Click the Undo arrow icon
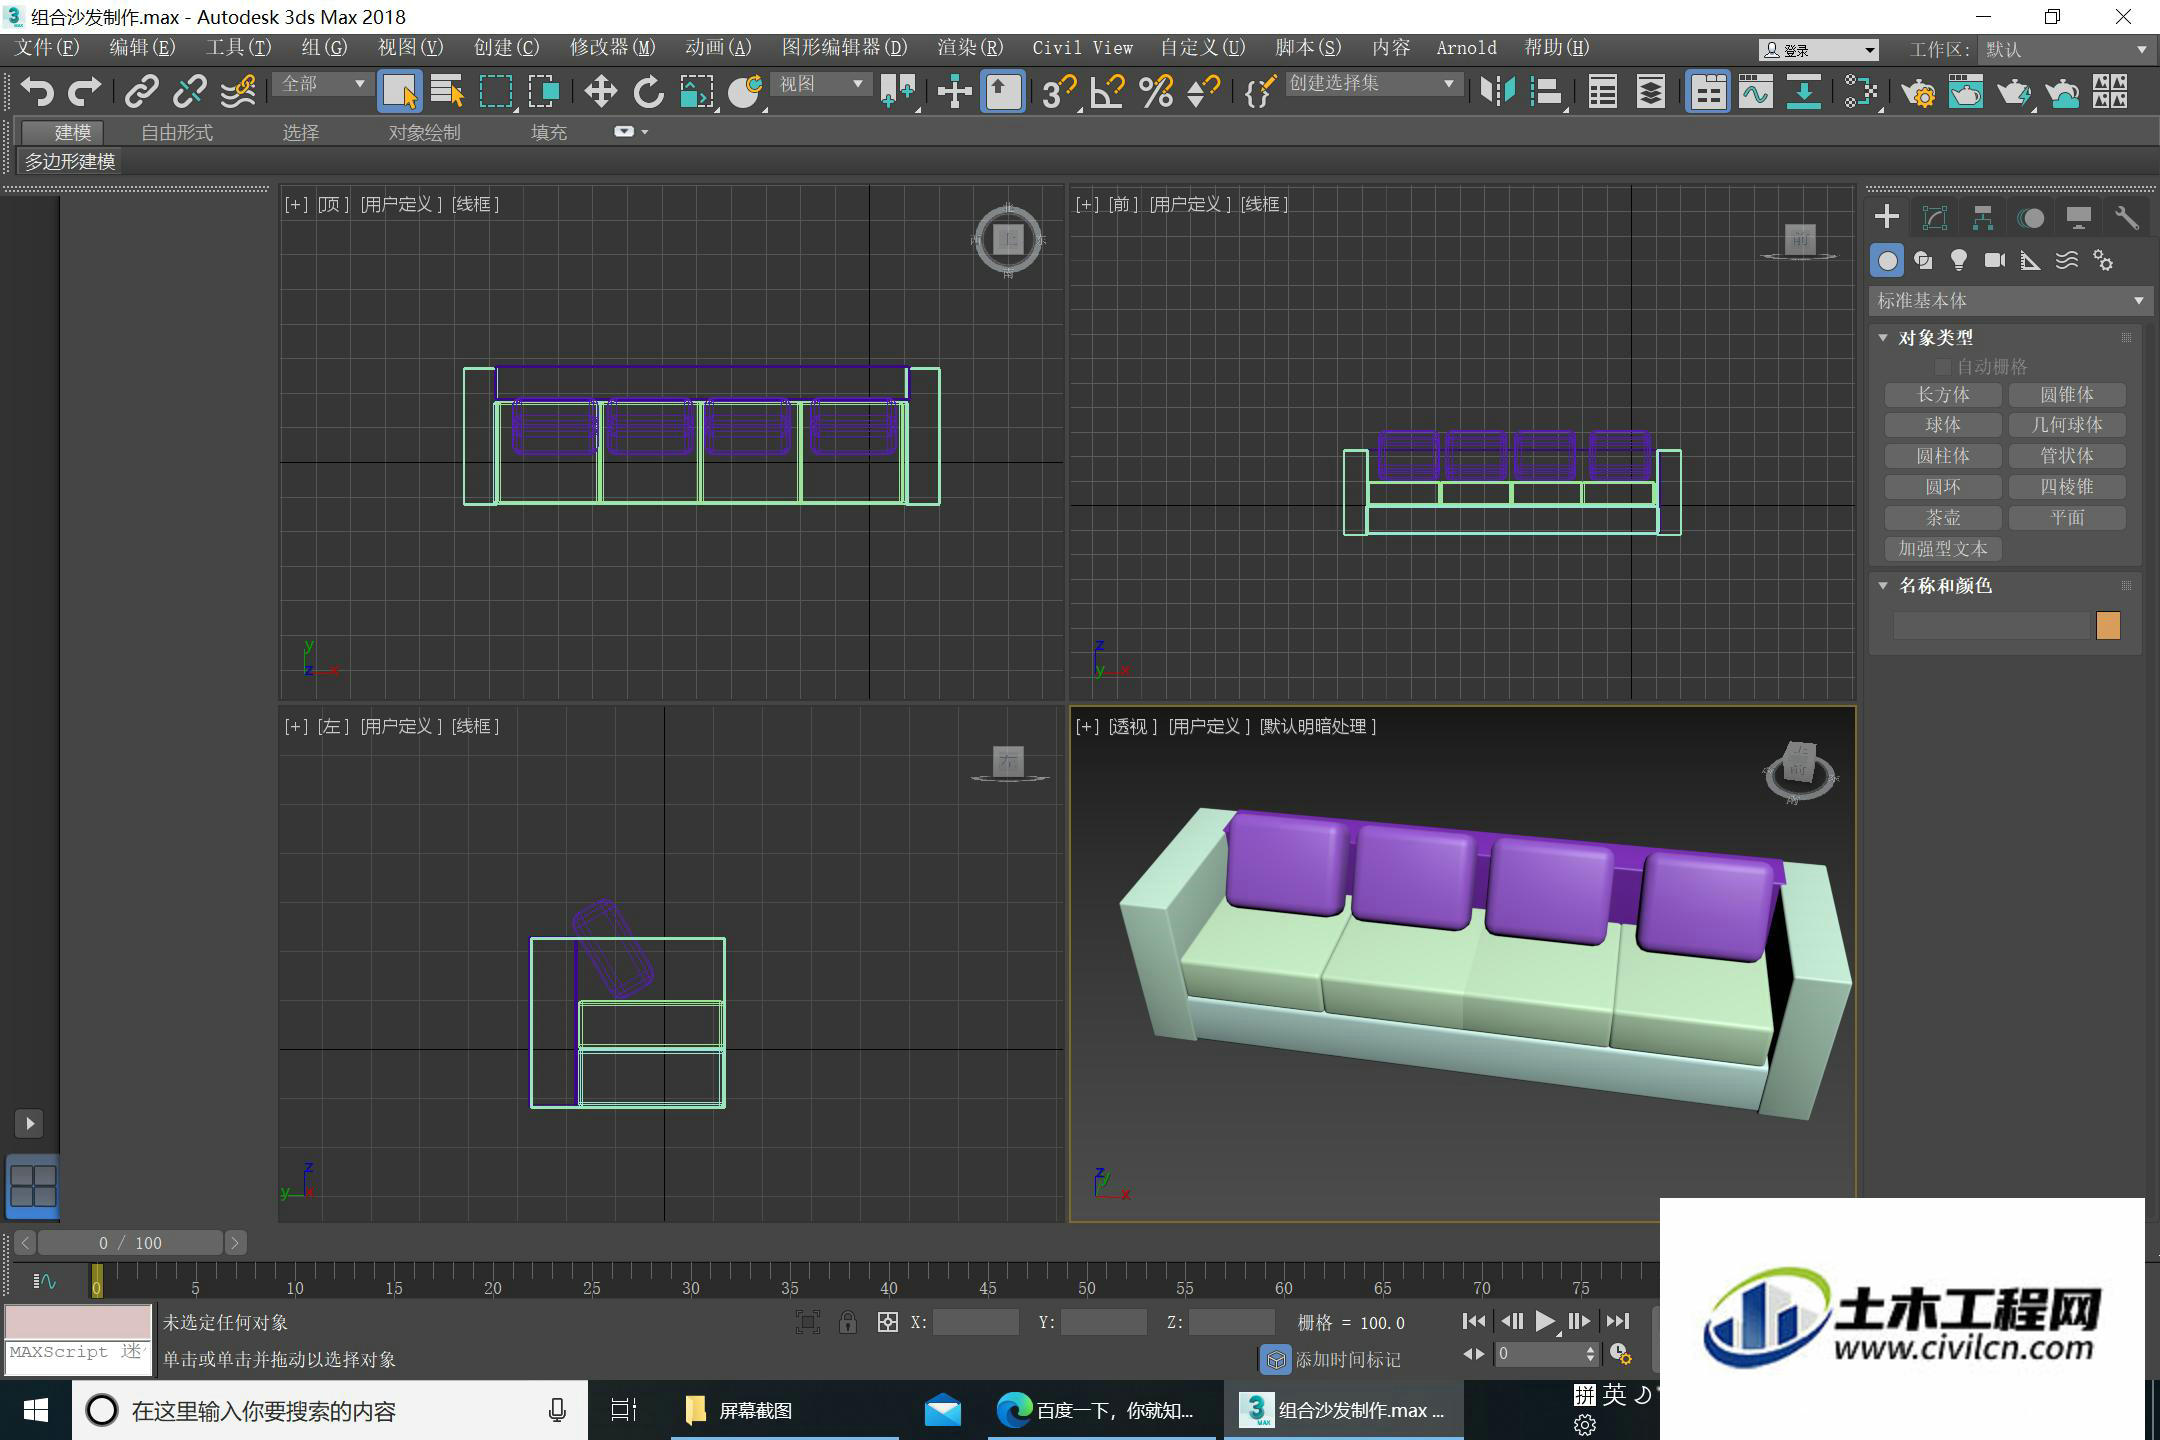 37,91
